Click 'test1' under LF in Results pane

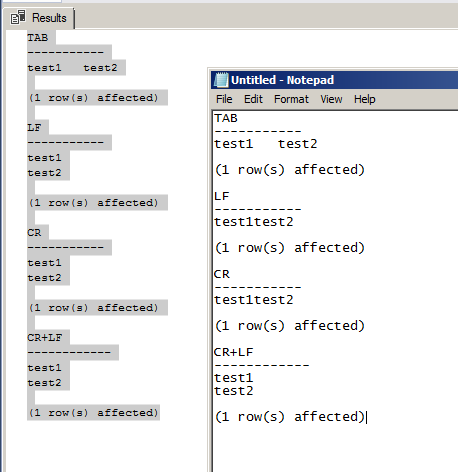click(45, 158)
